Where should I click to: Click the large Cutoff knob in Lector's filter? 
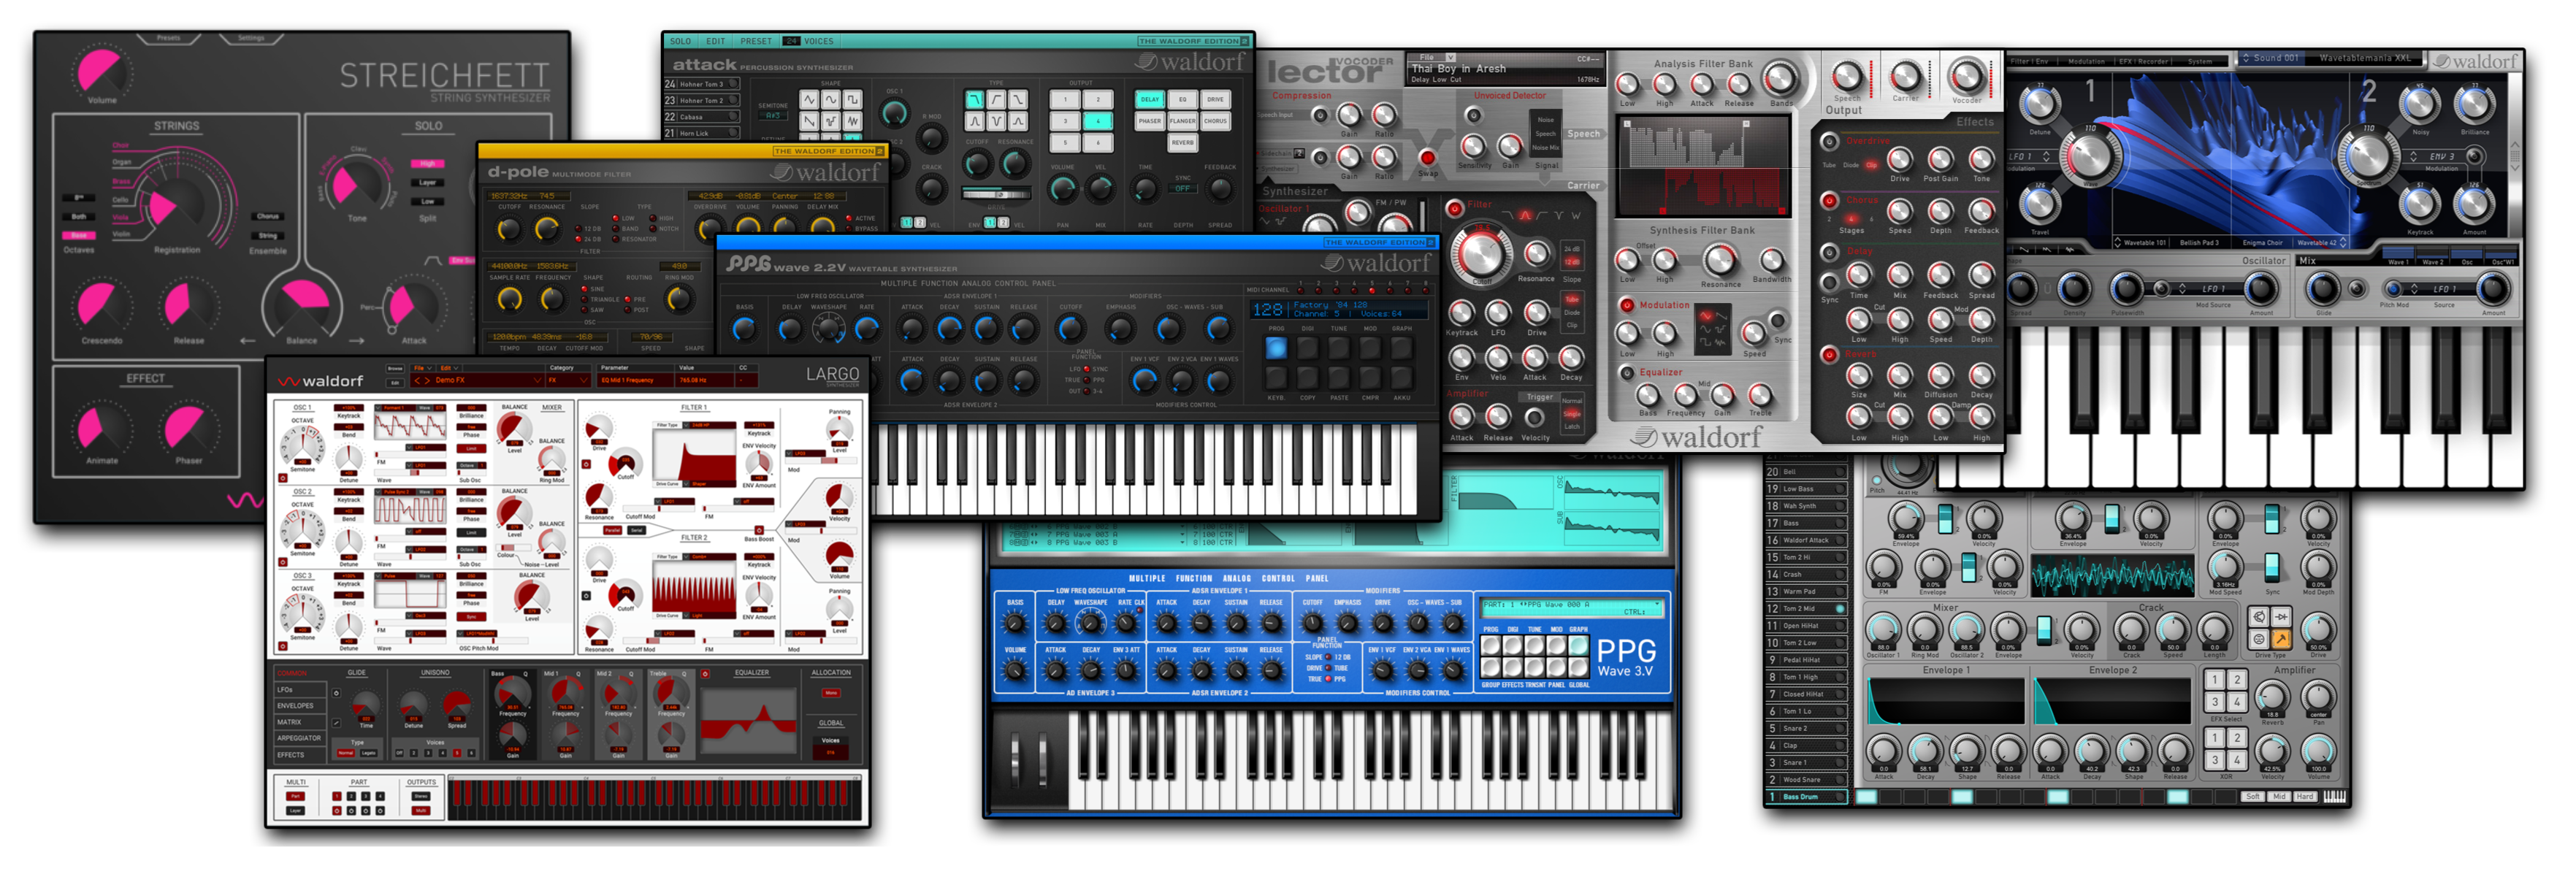1482,252
